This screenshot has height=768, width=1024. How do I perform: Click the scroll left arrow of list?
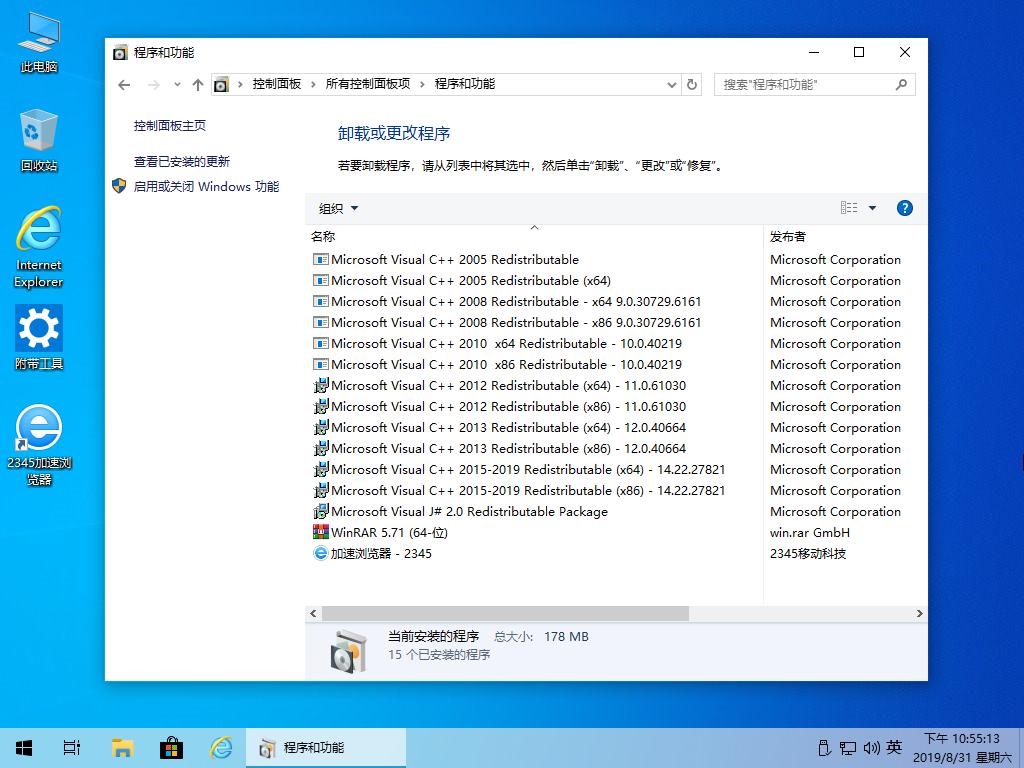coord(313,613)
